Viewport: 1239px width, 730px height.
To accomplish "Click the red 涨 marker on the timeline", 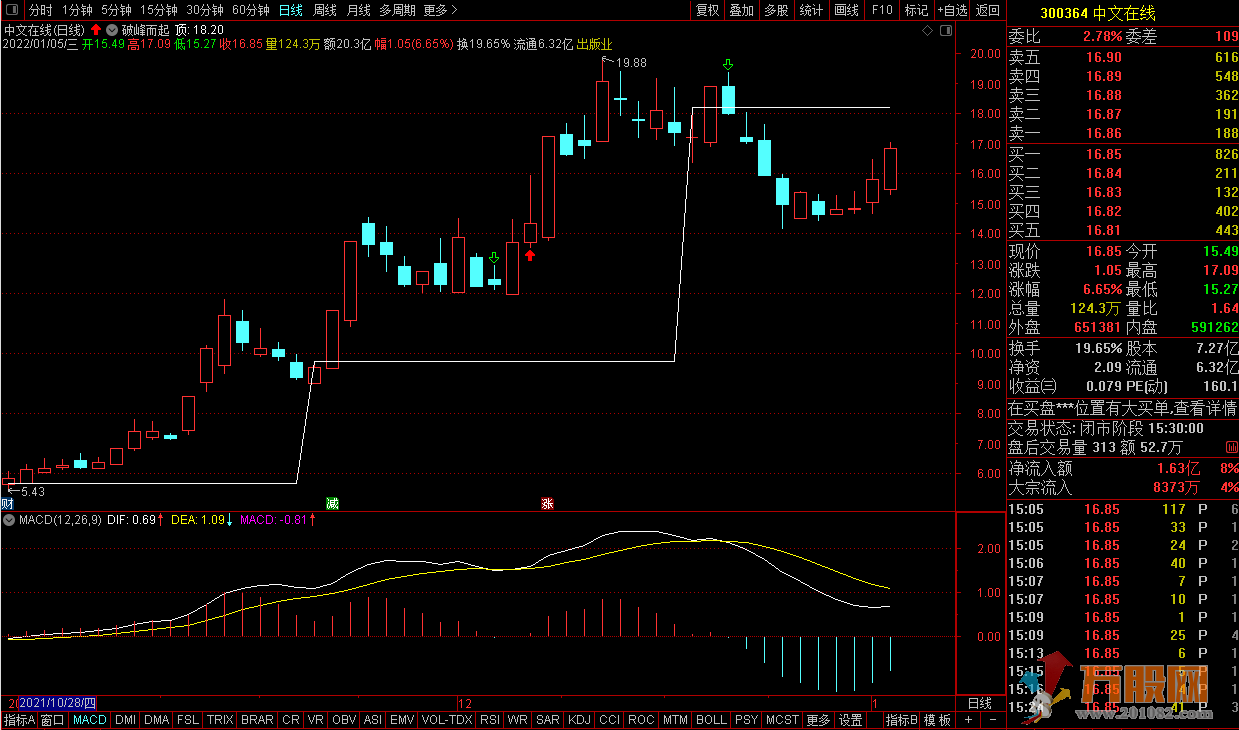I will point(547,503).
